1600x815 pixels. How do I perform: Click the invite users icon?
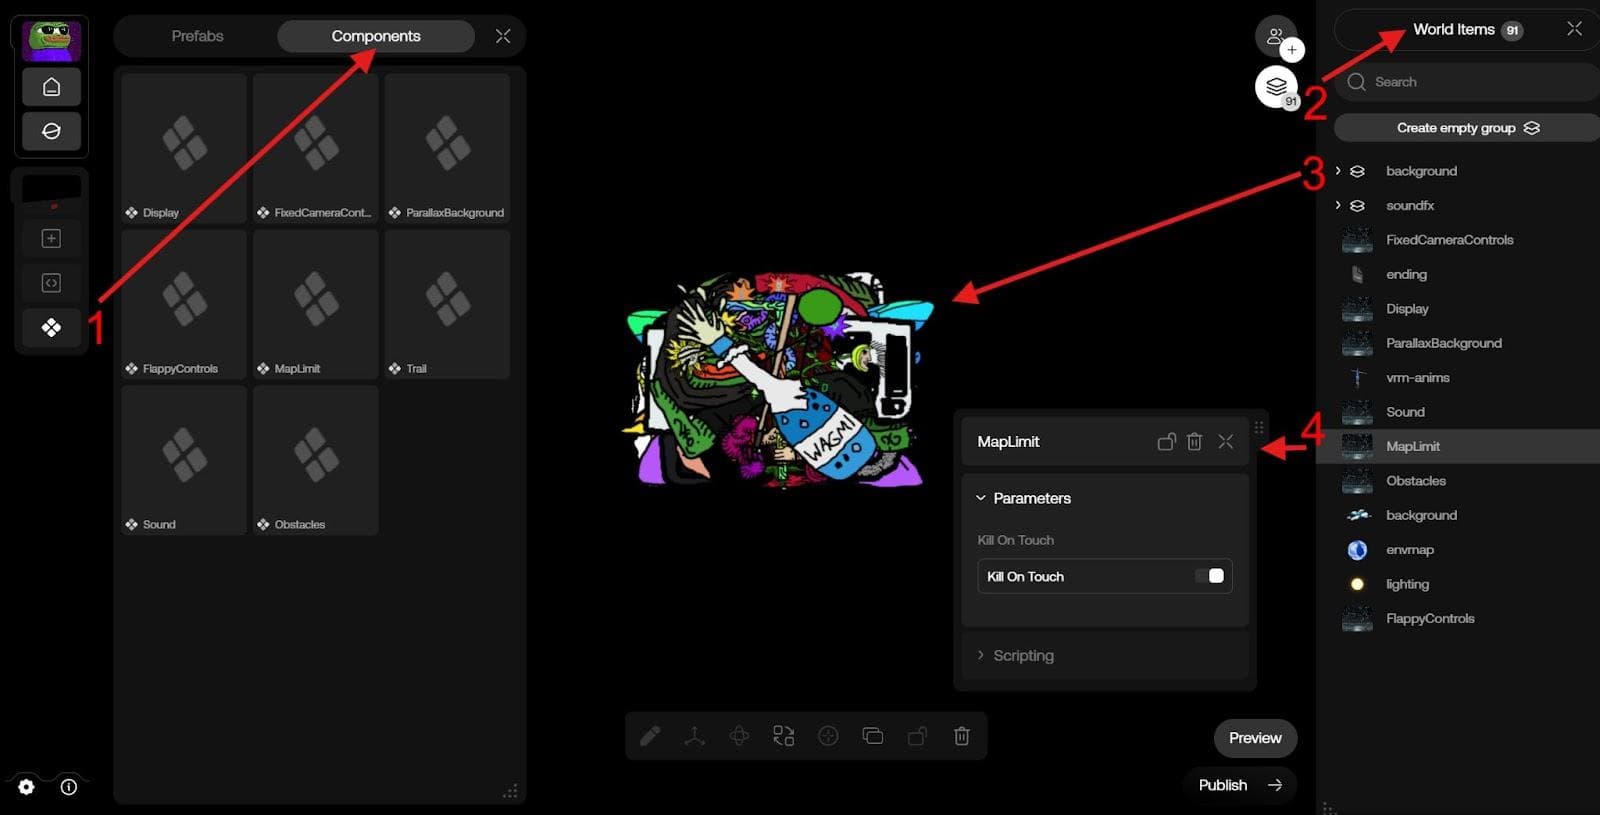[x=1276, y=36]
